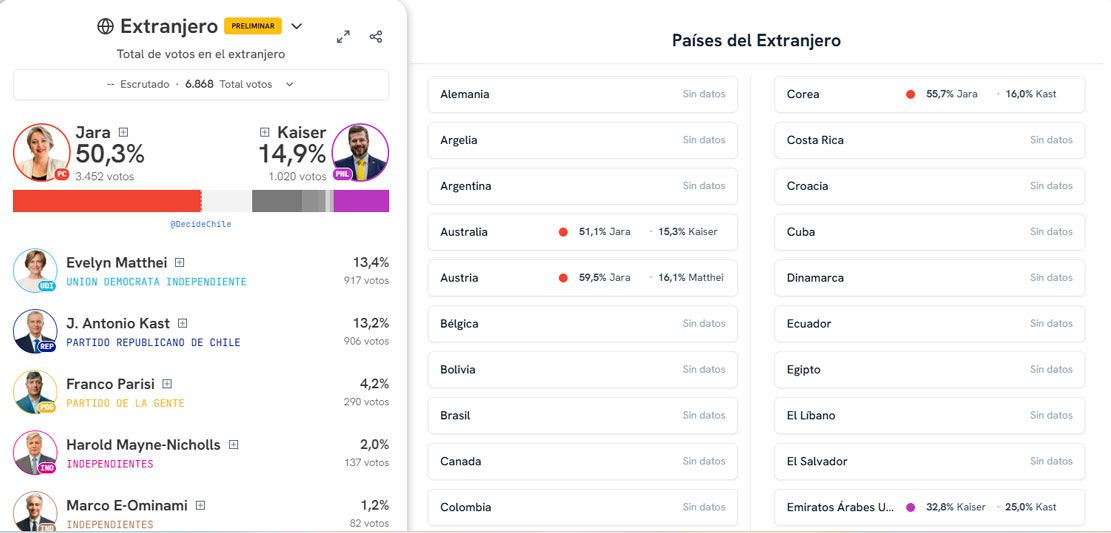Click plus icon next to Harold Mayne-Nicholls

click(x=233, y=445)
